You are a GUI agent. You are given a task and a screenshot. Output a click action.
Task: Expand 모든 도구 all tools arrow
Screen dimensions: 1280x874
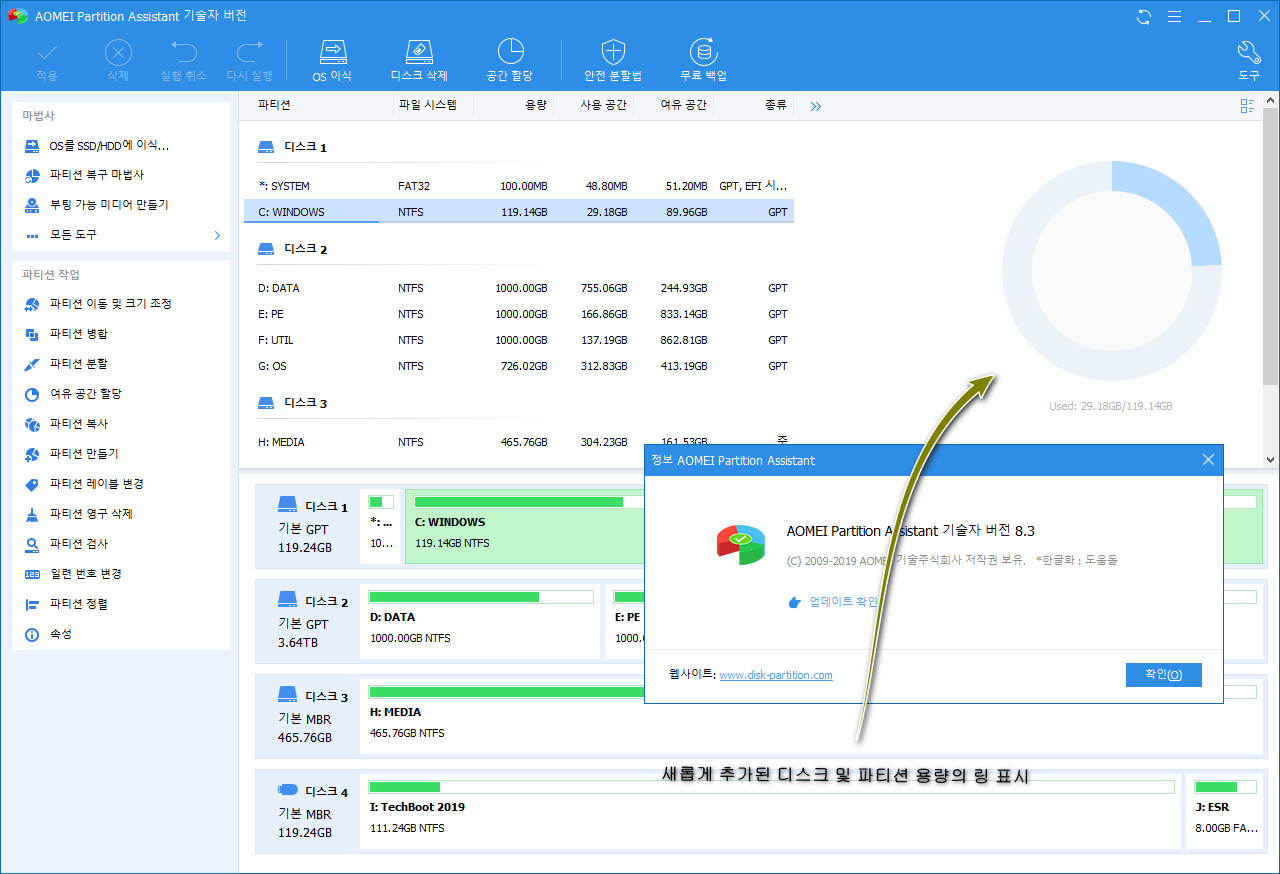pos(217,235)
